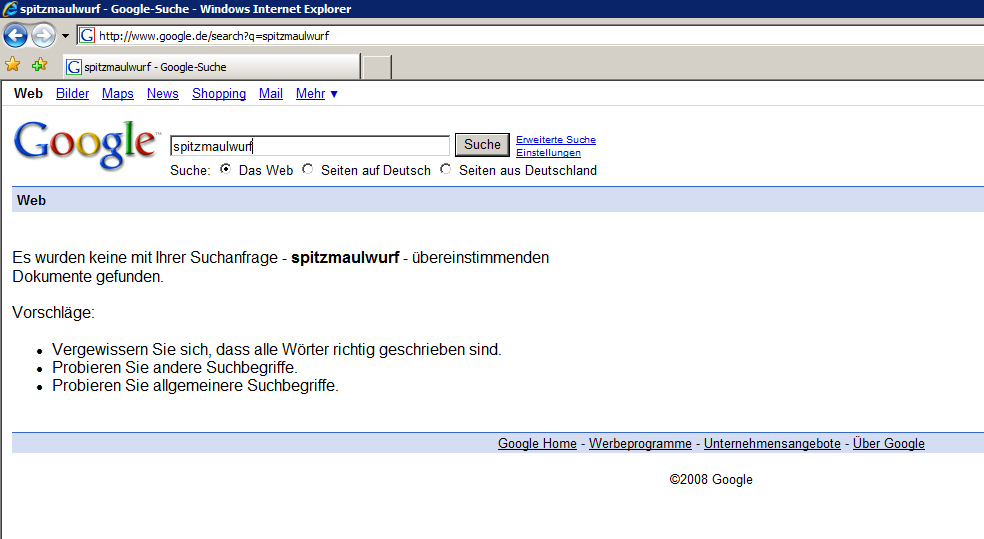Open the Maps link
984x539 pixels.
[117, 93]
